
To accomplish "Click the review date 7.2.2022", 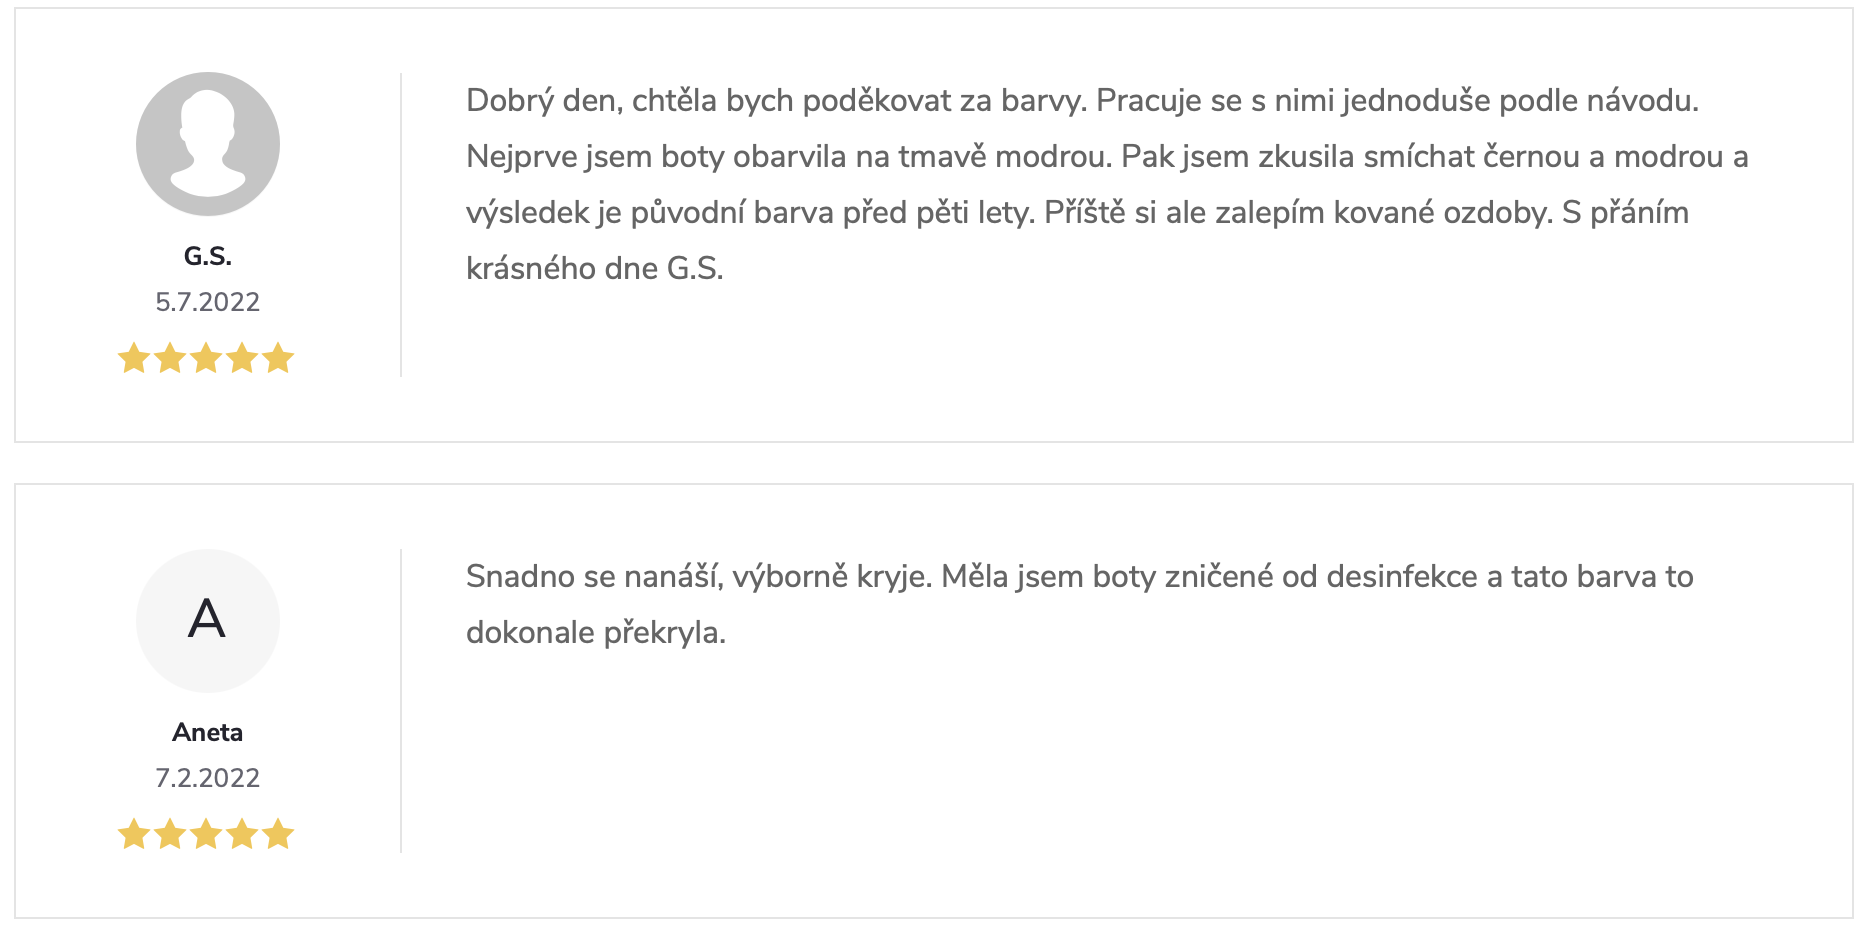I will (208, 778).
